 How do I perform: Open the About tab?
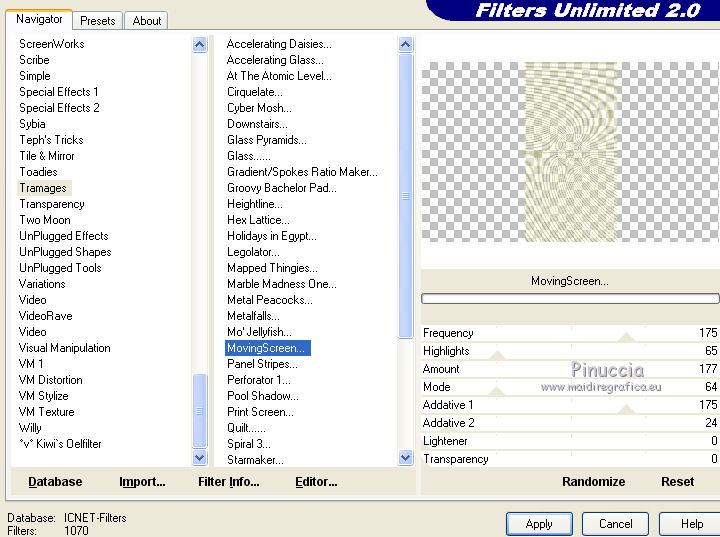[146, 21]
